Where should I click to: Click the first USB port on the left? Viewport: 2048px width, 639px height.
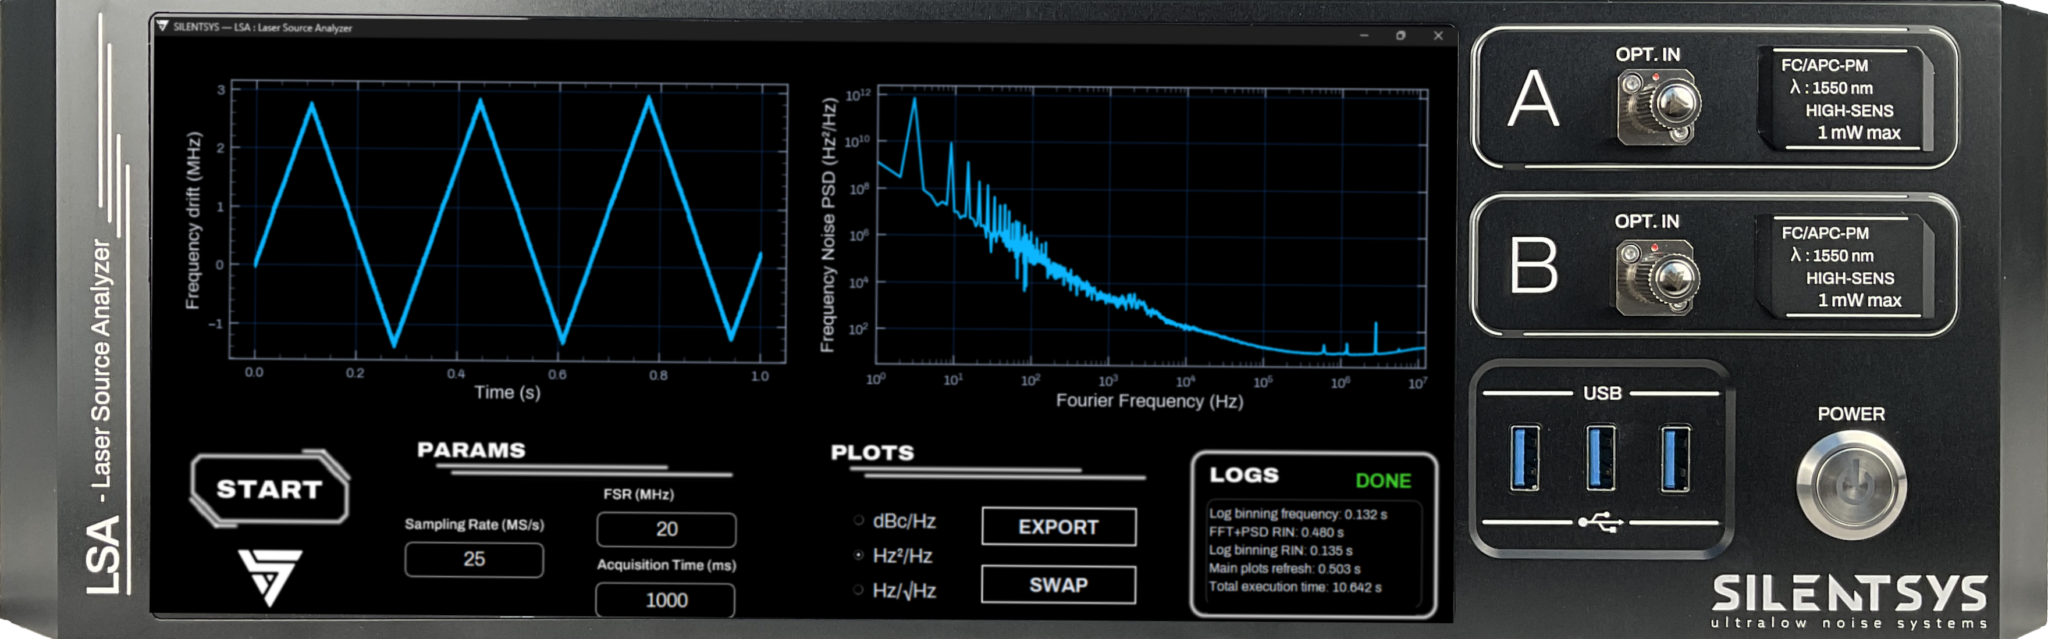point(1524,458)
